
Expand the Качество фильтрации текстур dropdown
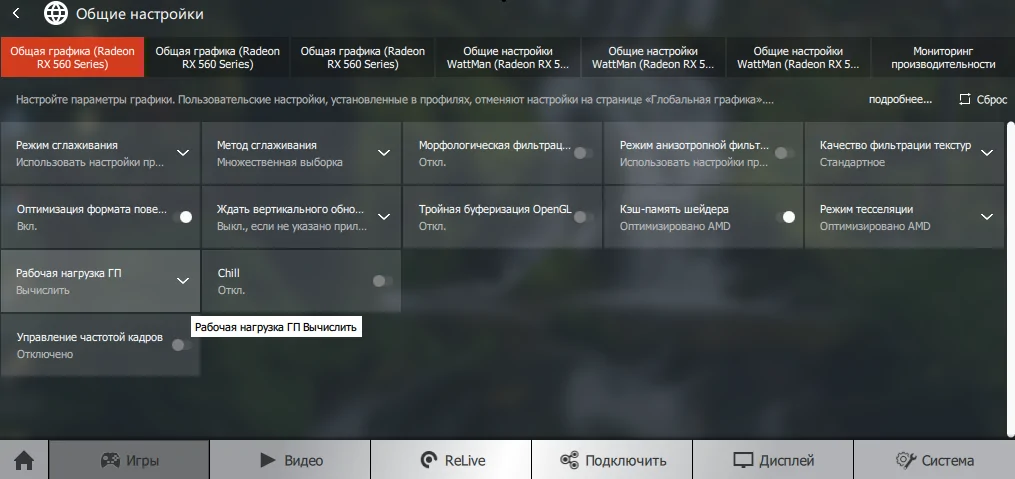tap(987, 153)
